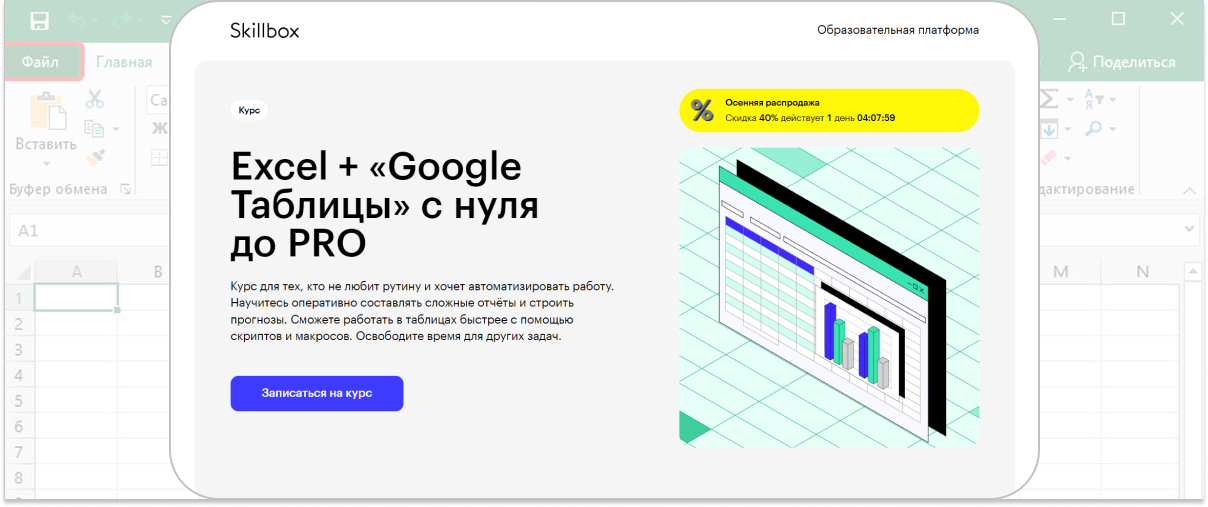Expand the formula bar chevron
The height and width of the screenshot is (507, 1208).
(1189, 230)
